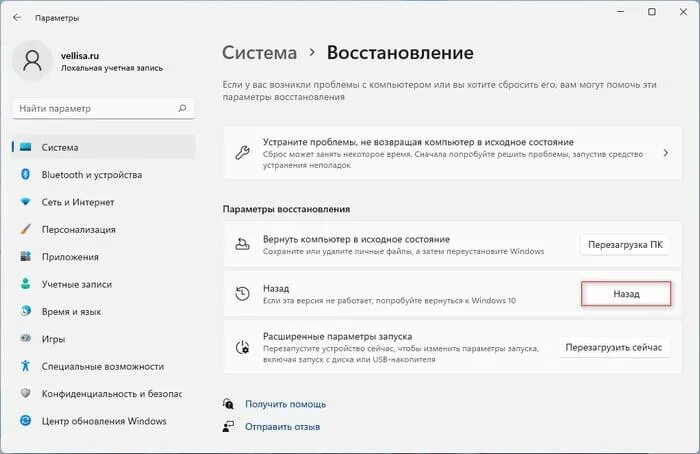Click the Специальные возможности accessibility icon
Image resolution: width=700 pixels, height=454 pixels.
(25, 366)
